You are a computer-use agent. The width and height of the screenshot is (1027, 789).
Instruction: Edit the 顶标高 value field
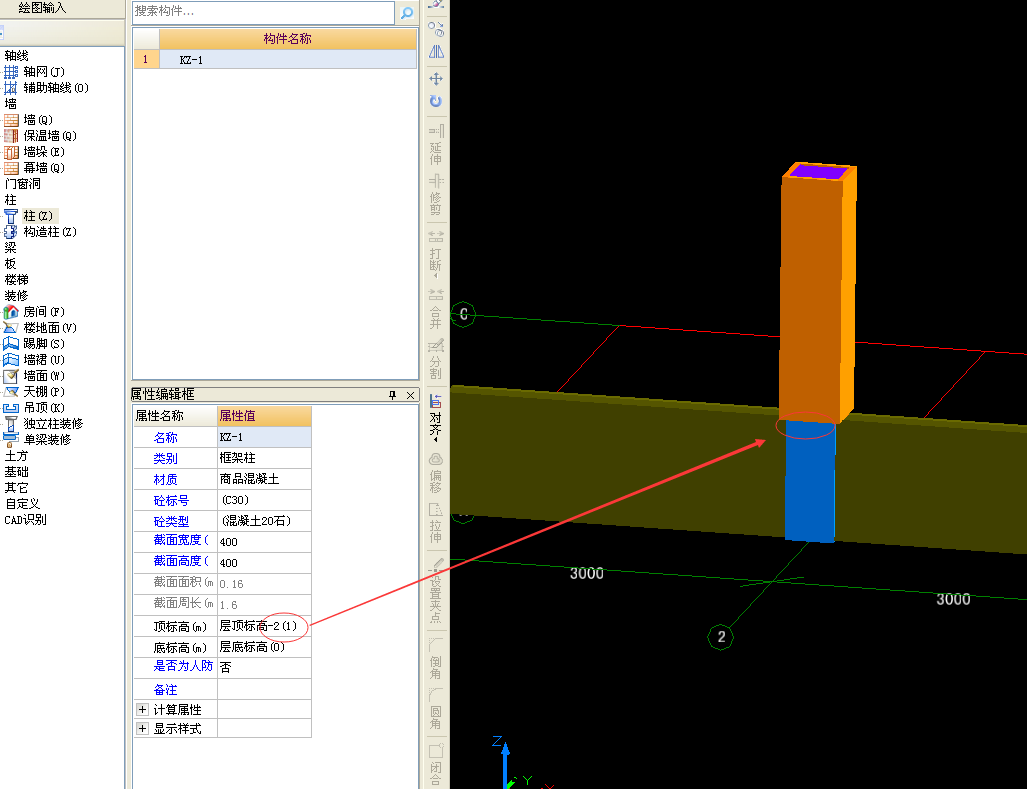click(264, 626)
